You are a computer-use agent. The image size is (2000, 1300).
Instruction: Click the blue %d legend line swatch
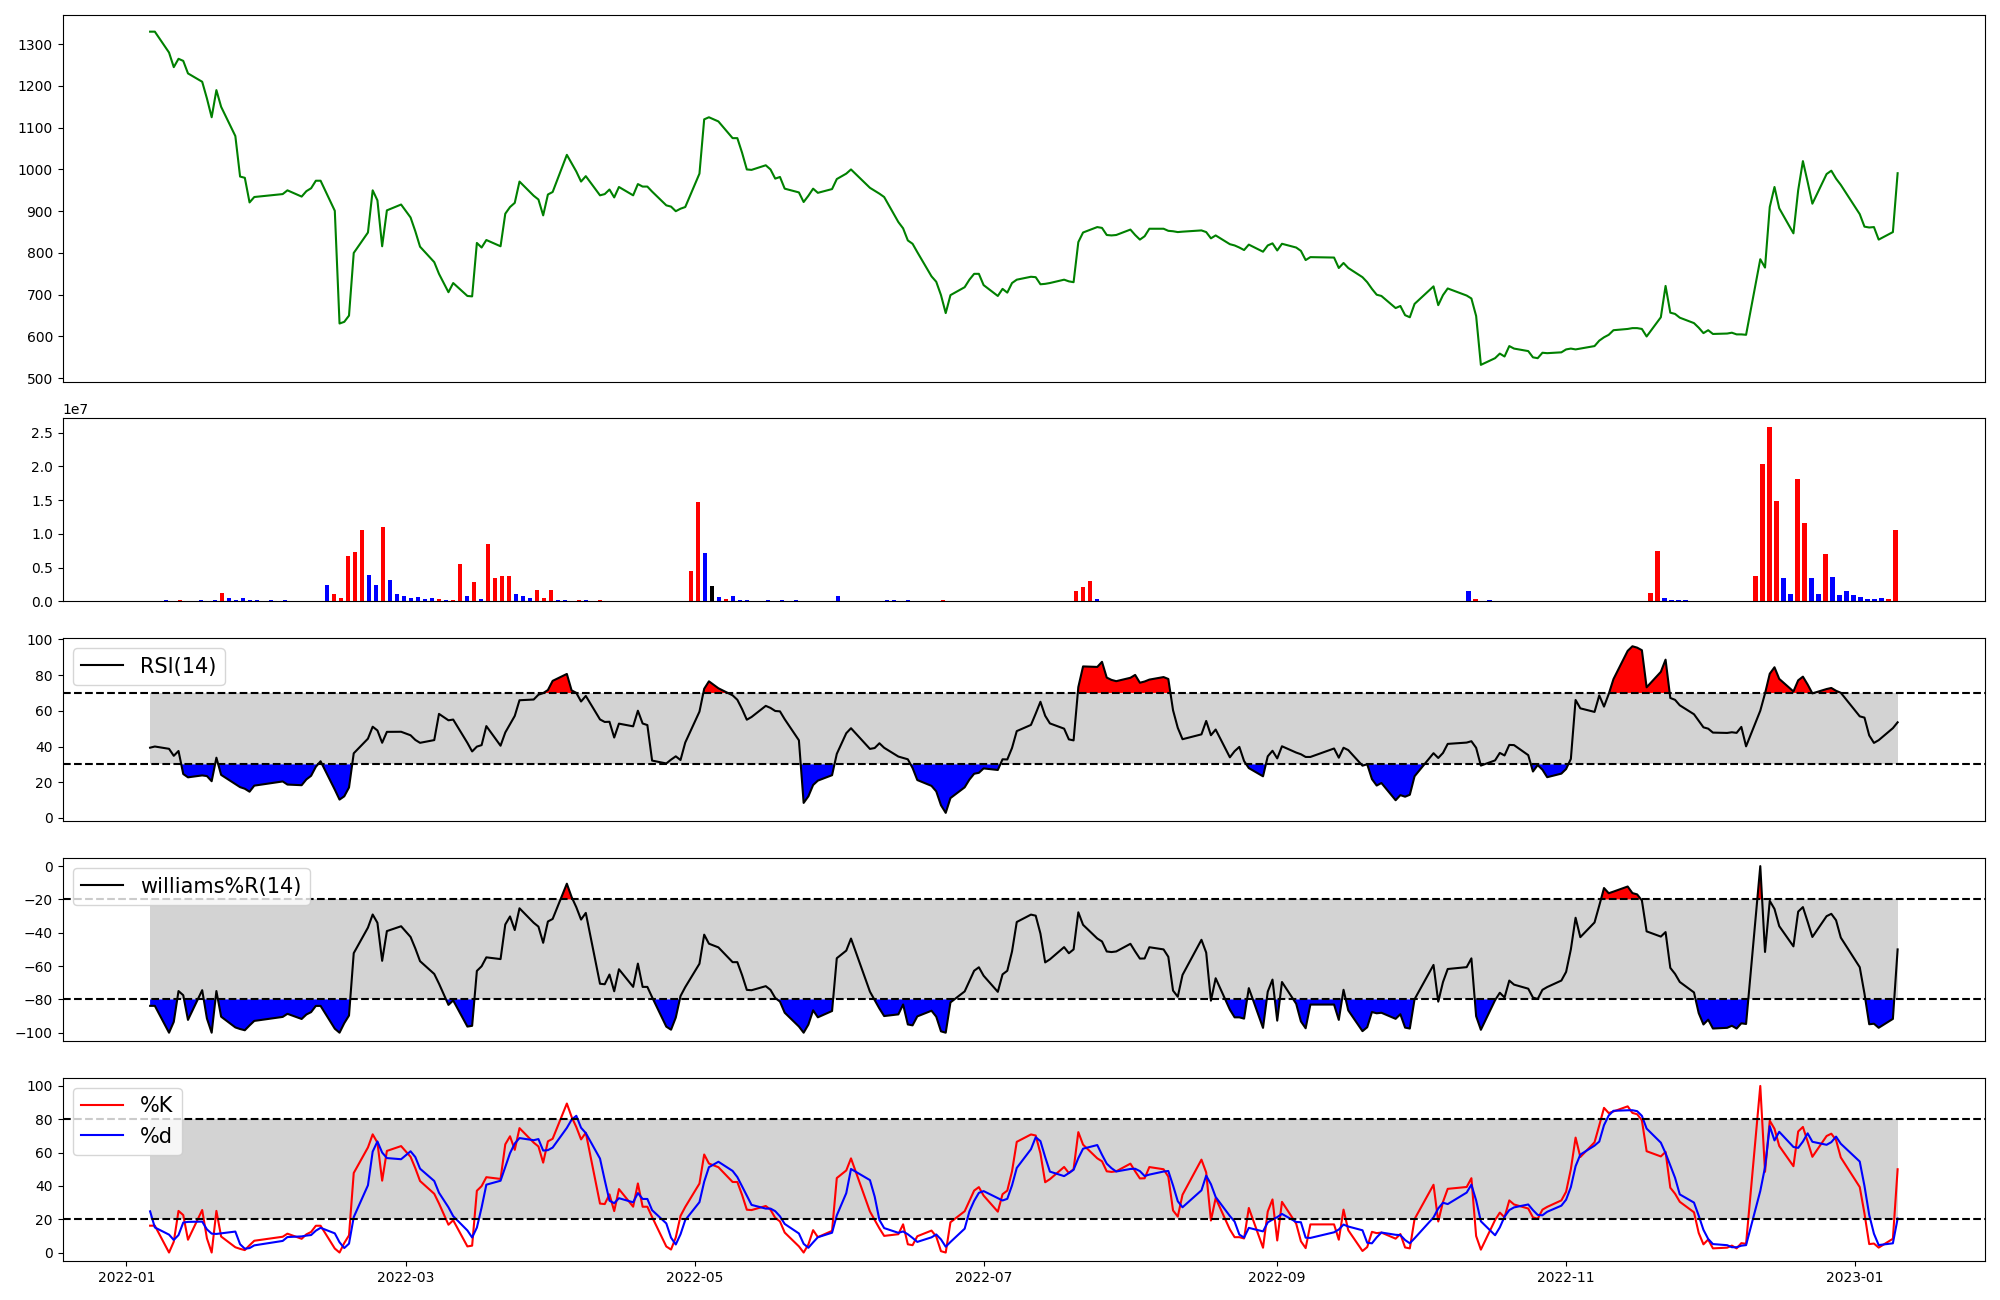(102, 1136)
